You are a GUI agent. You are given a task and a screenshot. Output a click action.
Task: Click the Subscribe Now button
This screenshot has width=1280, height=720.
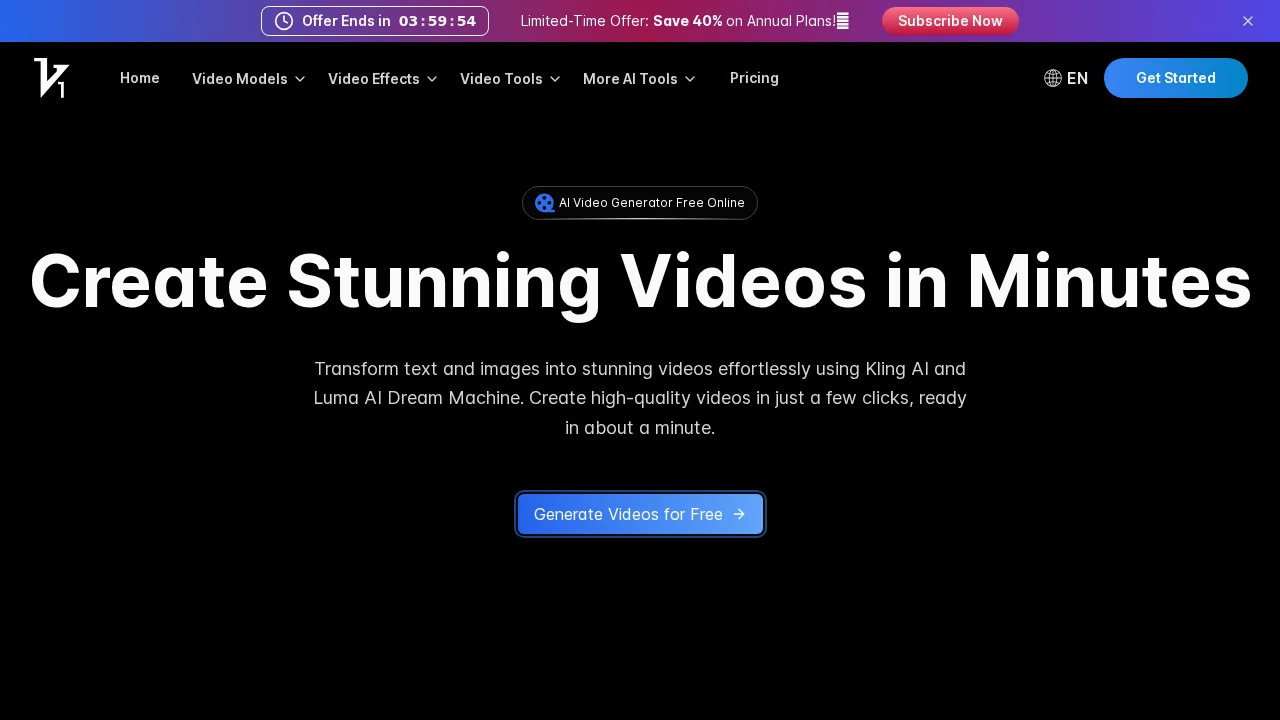(x=949, y=21)
